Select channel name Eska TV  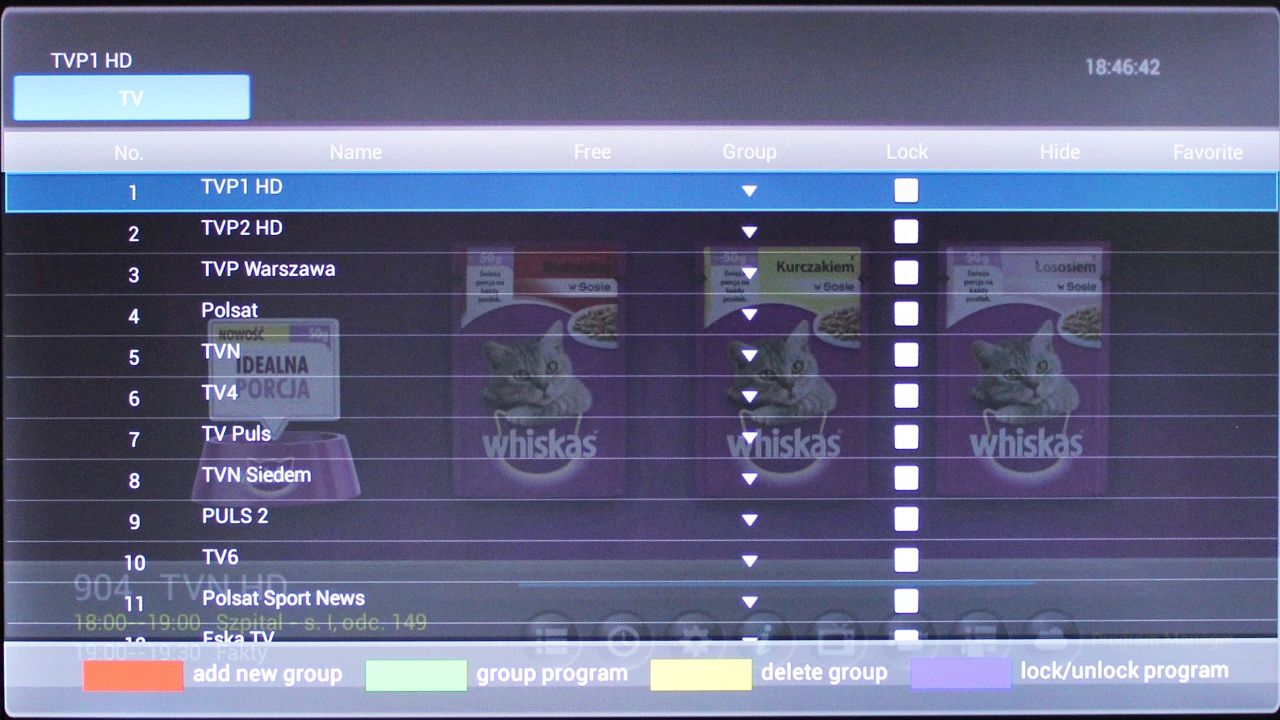(238, 636)
